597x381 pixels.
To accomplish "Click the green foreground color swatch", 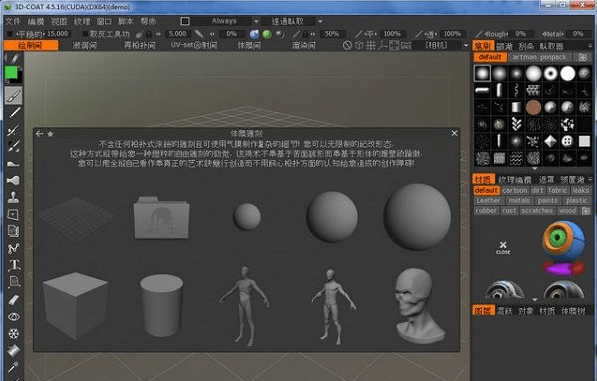I will (x=11, y=72).
